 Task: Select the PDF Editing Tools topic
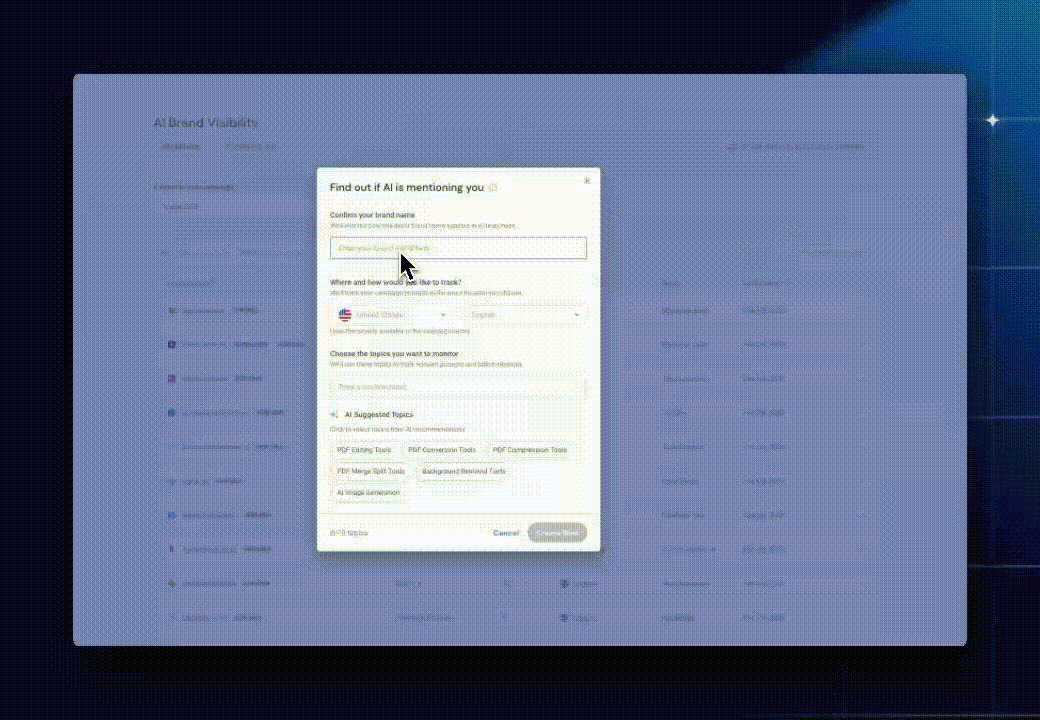tap(364, 450)
